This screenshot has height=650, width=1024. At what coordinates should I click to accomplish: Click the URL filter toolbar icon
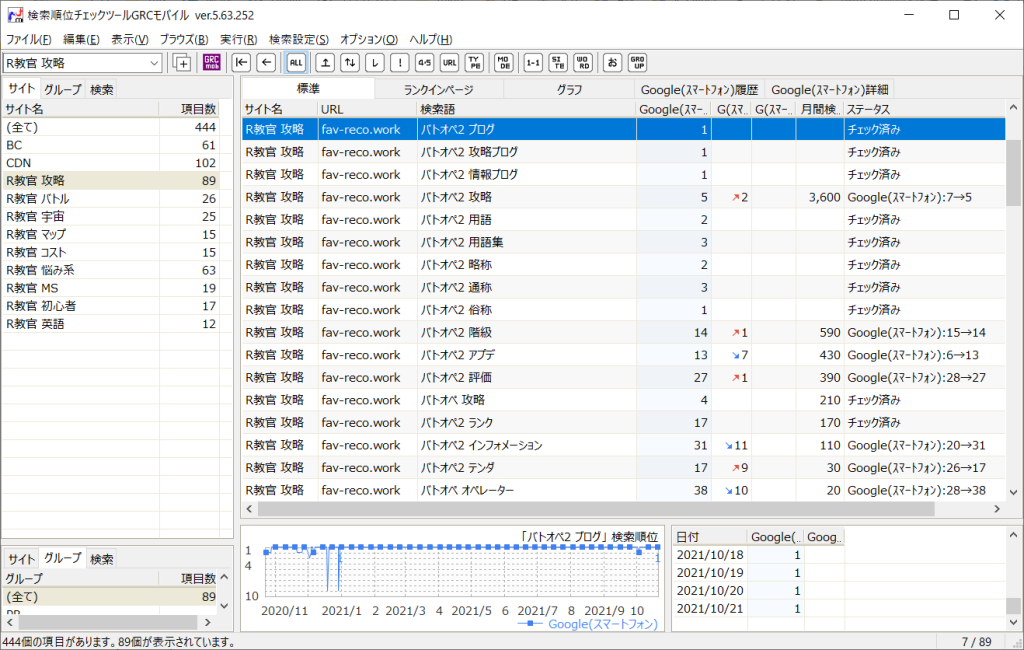450,63
